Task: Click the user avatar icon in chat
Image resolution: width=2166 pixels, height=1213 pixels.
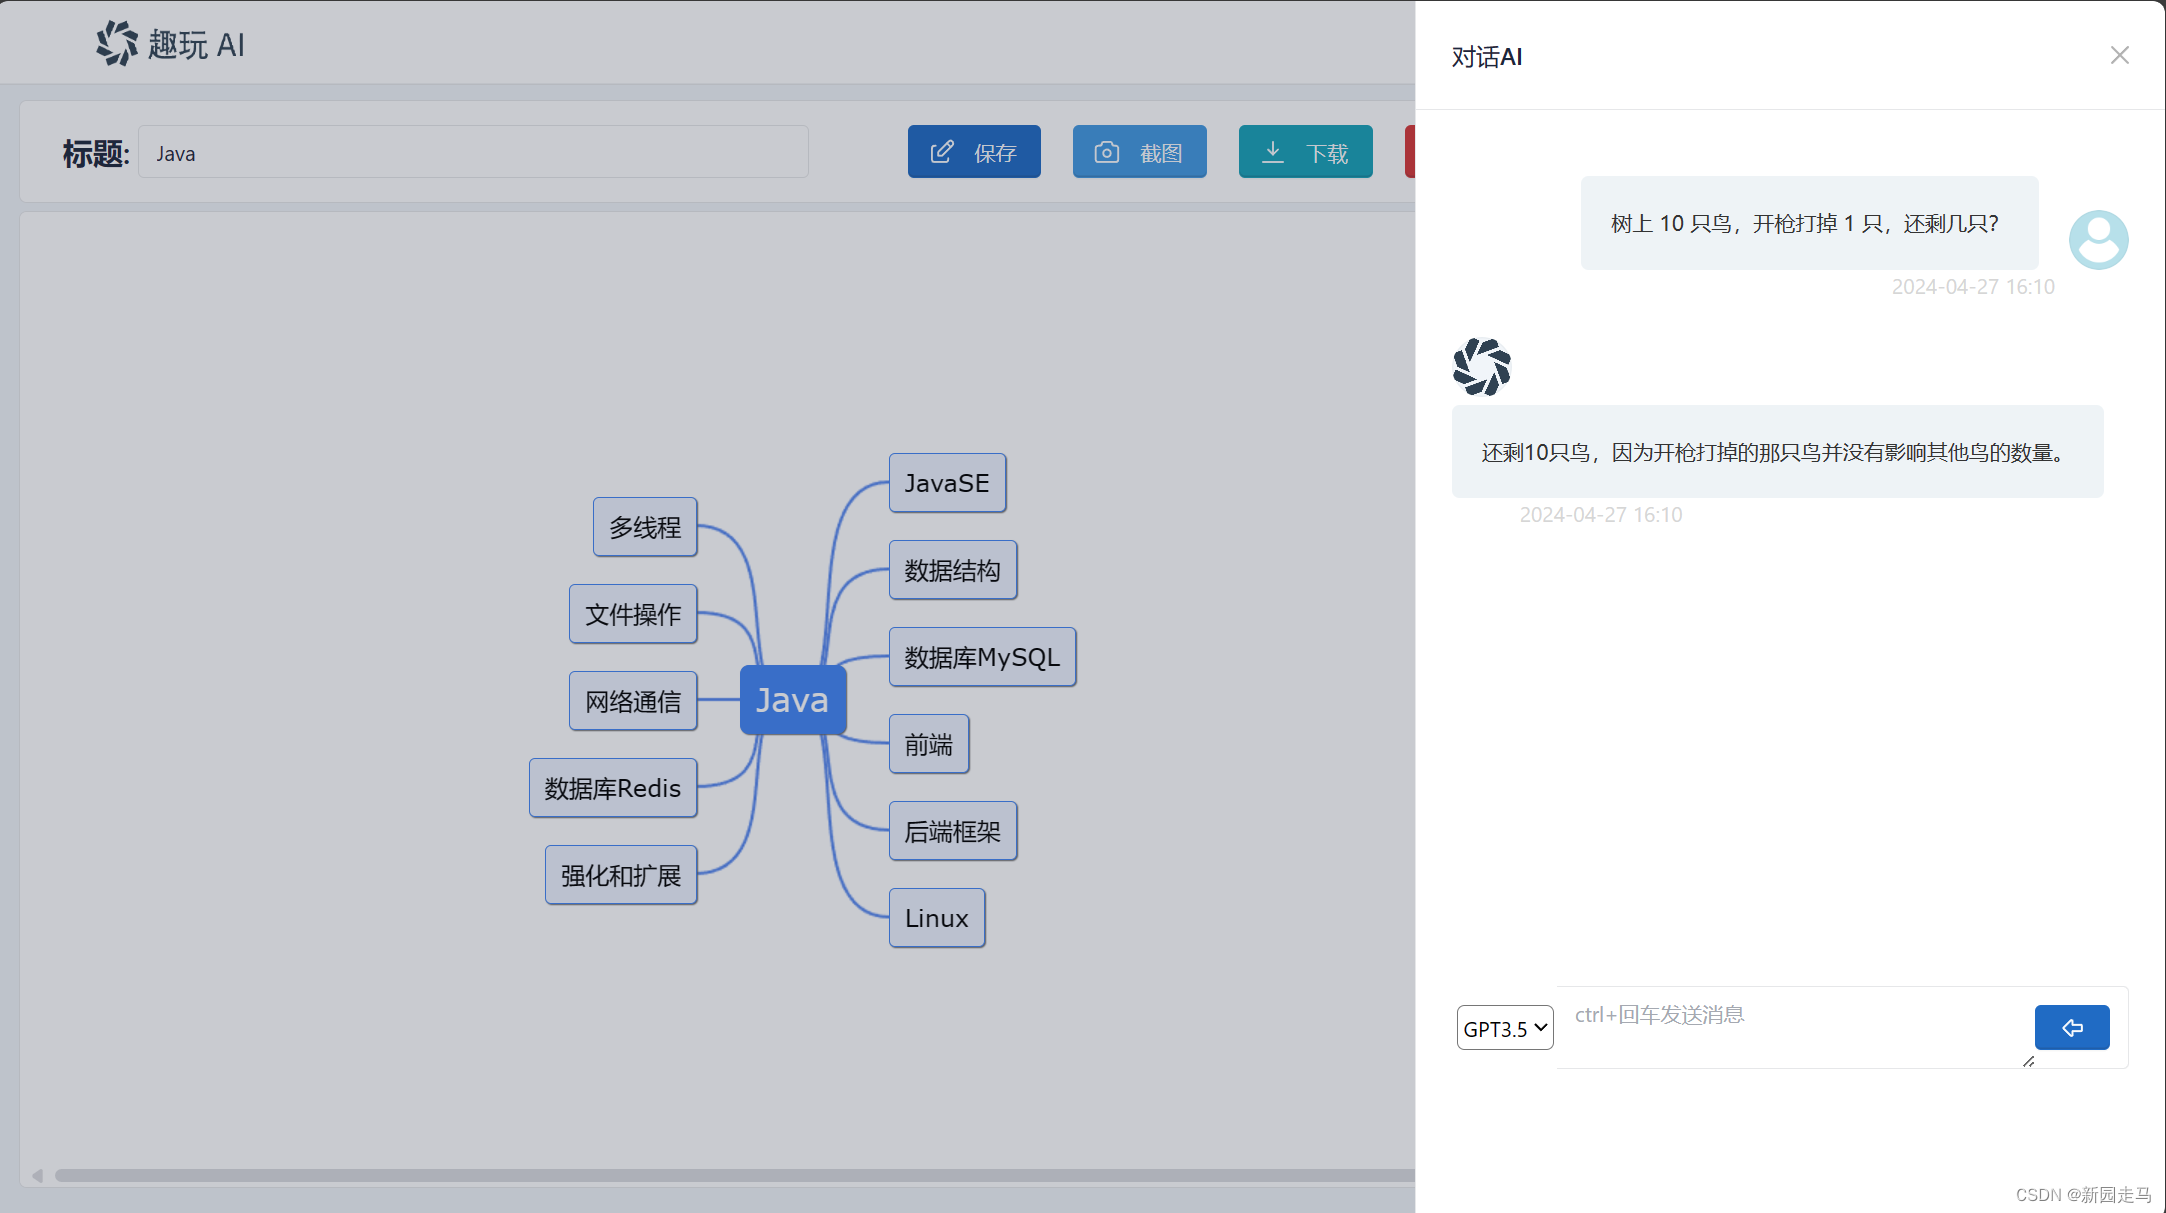Action: pyautogui.click(x=2098, y=240)
